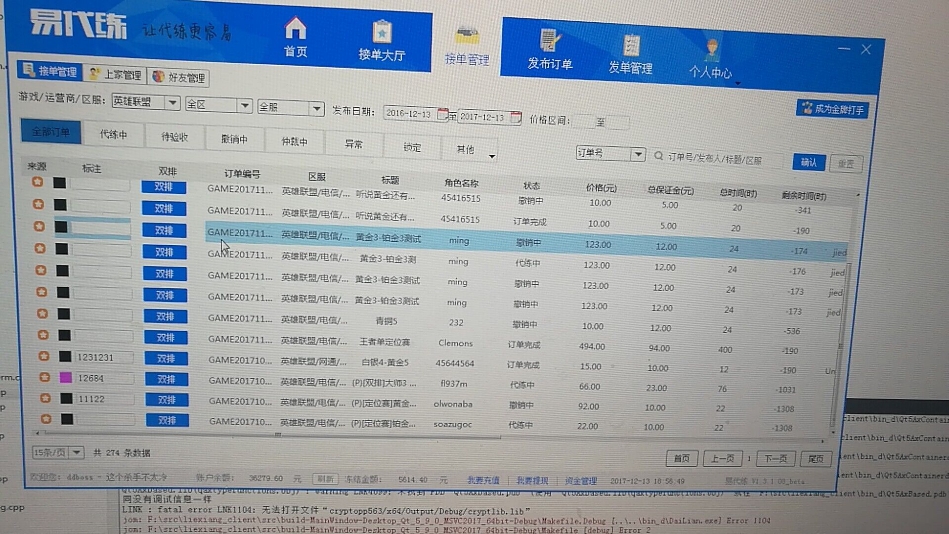949x534 pixels.
Task: Open the 我要提现 link
Action: [532, 481]
